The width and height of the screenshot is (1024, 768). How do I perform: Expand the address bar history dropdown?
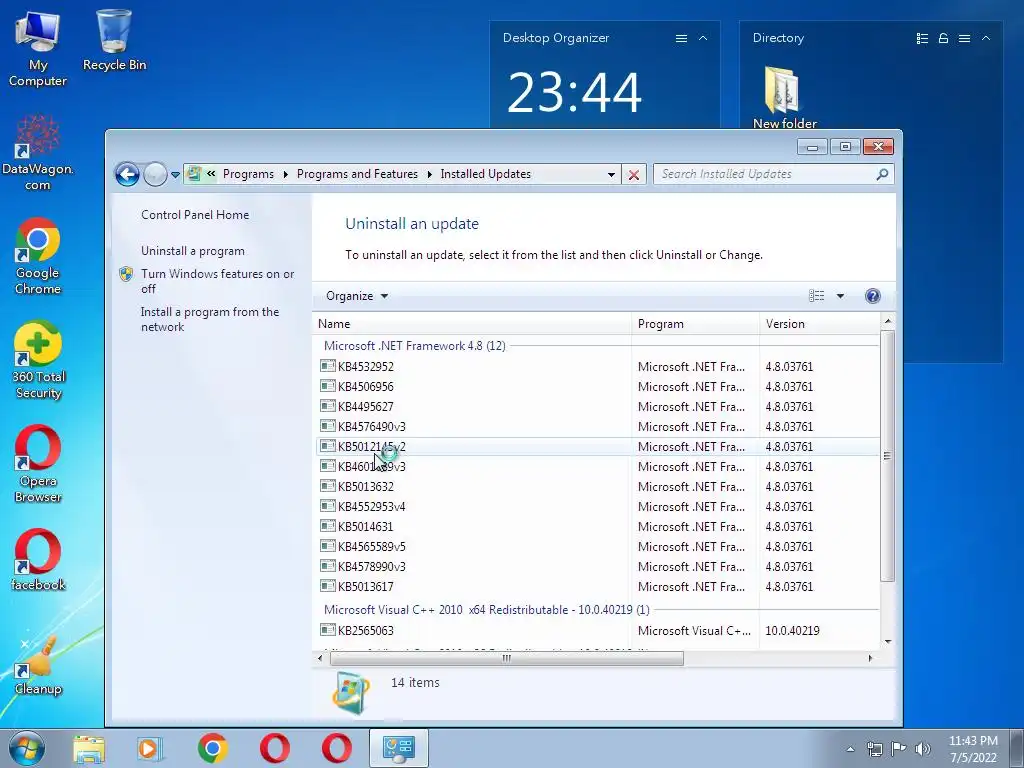coord(611,174)
